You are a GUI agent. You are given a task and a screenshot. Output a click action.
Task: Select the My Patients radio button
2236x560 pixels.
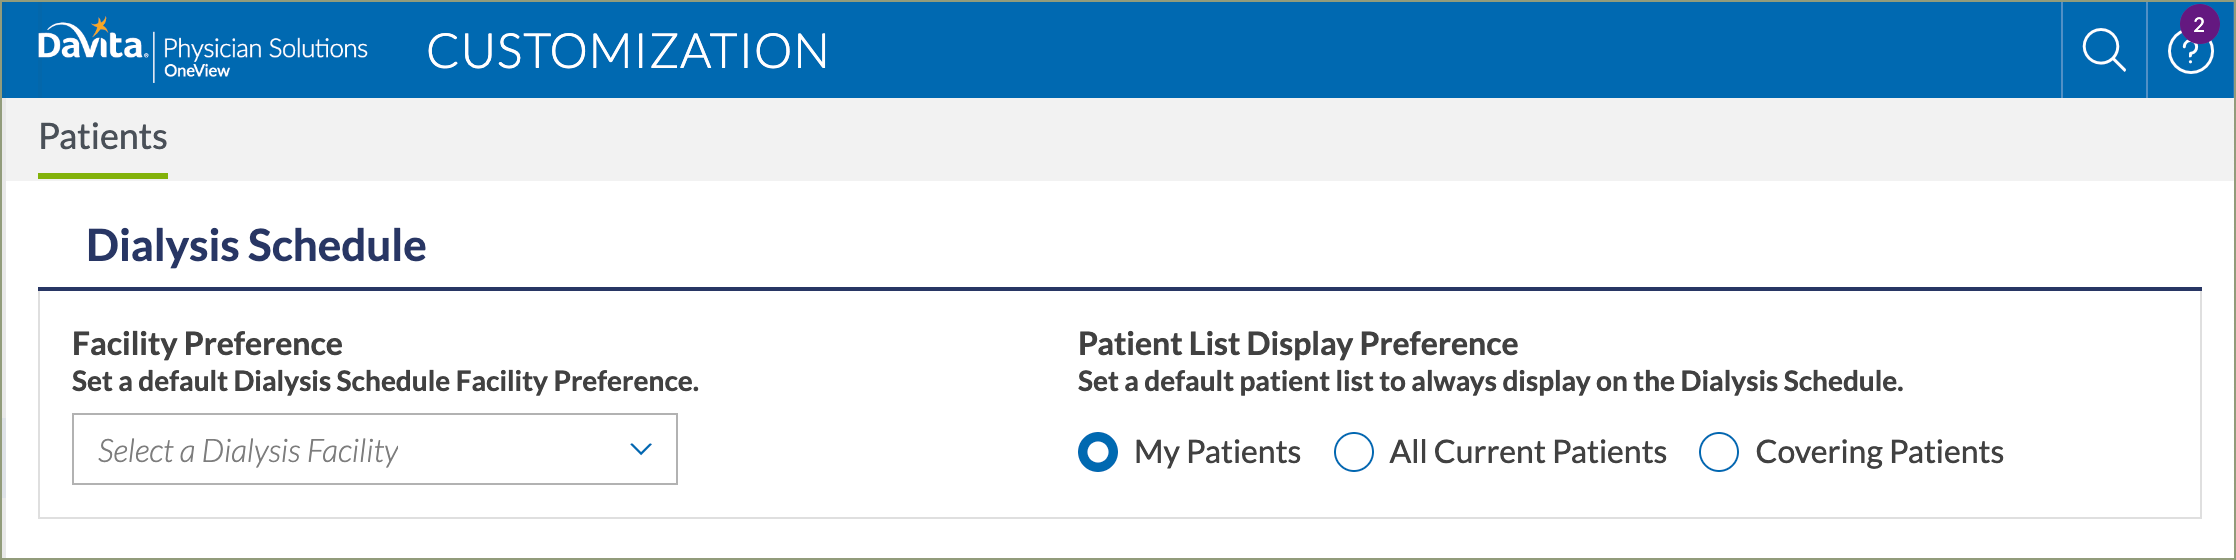(1098, 452)
